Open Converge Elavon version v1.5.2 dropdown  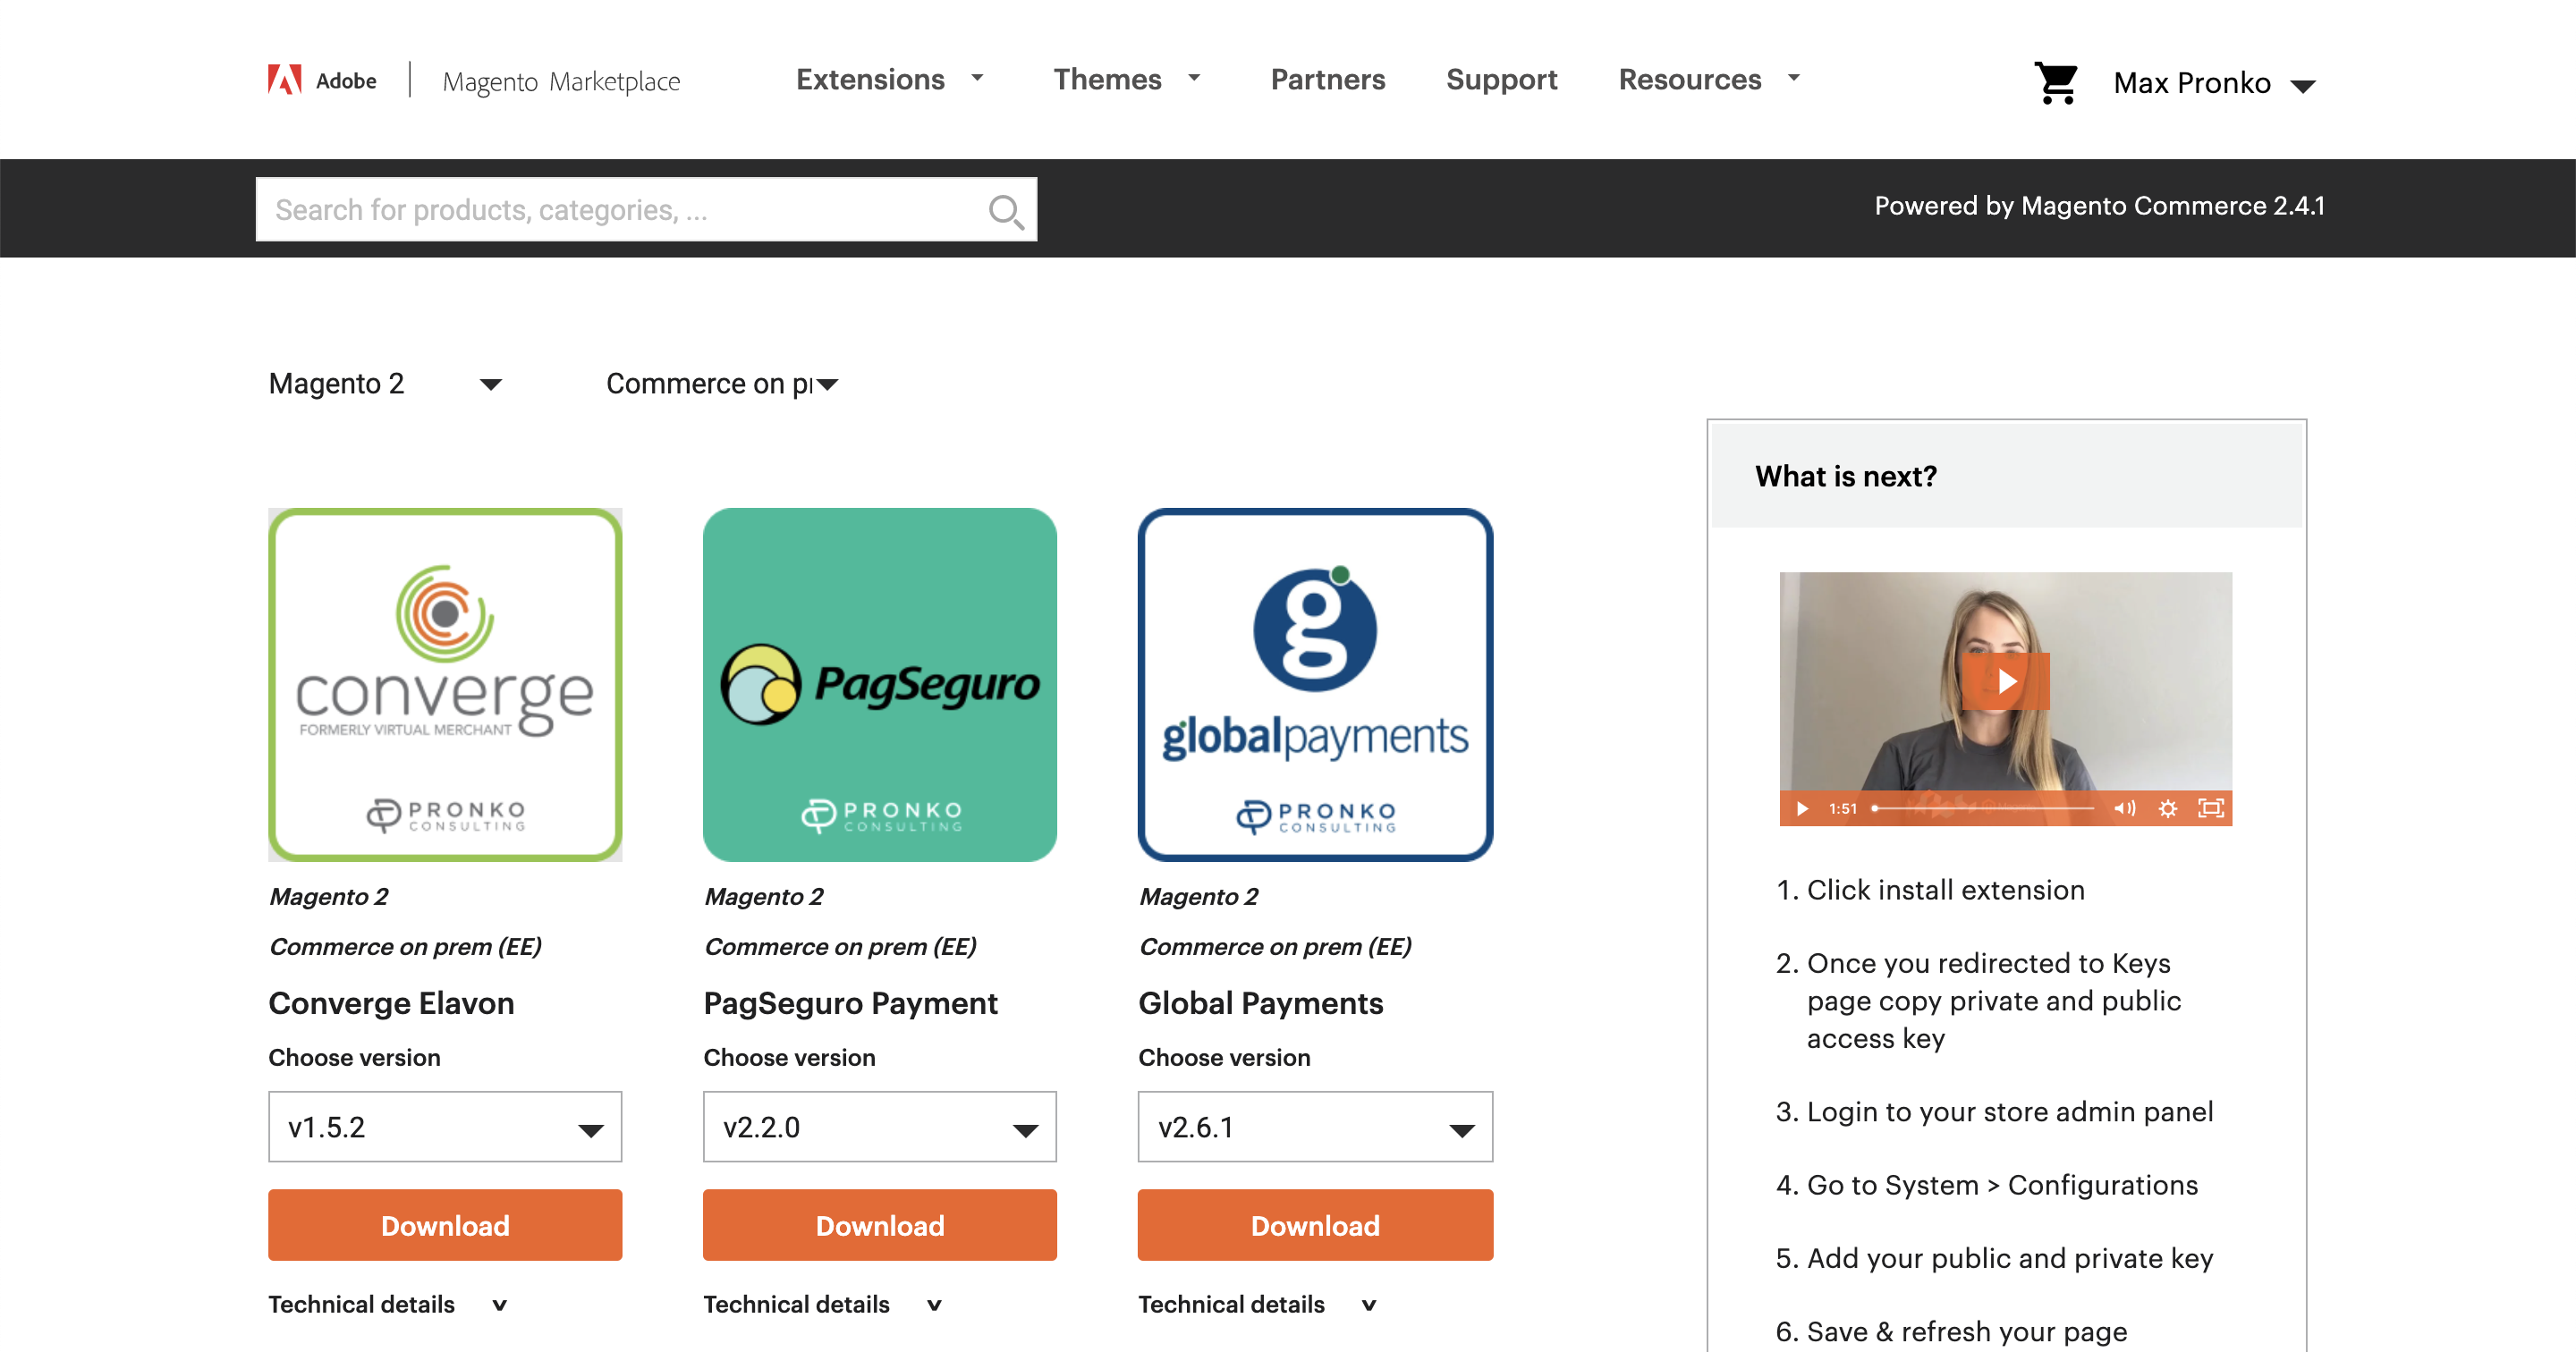point(445,1127)
